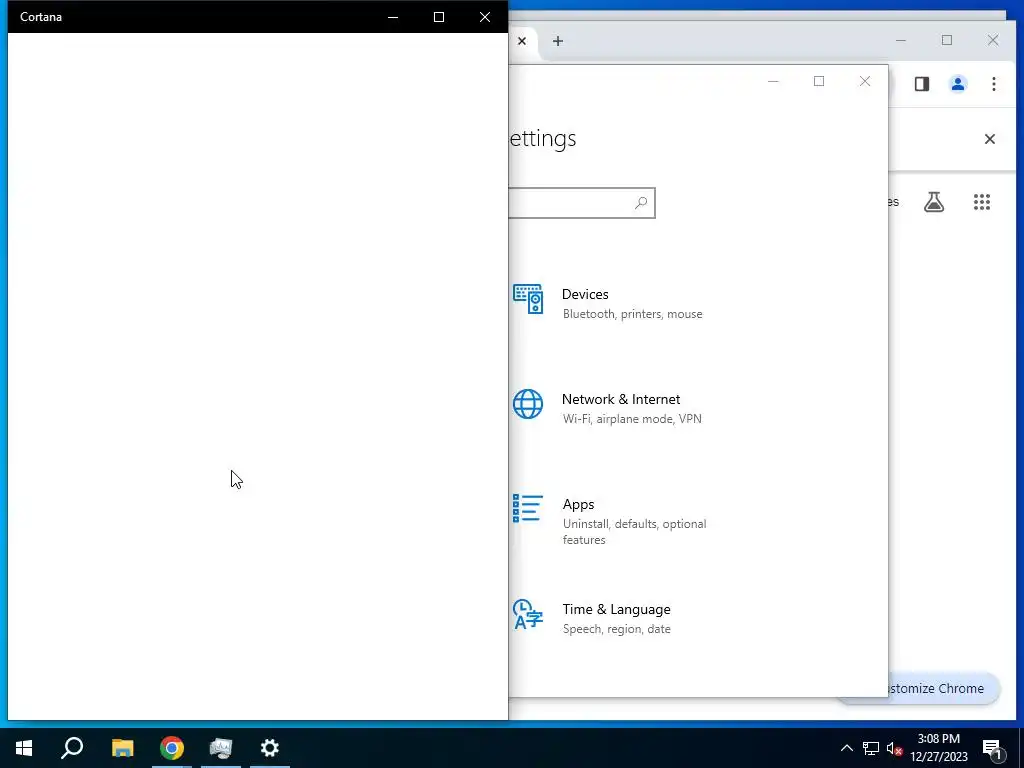Close the Cortana window

coord(485,17)
